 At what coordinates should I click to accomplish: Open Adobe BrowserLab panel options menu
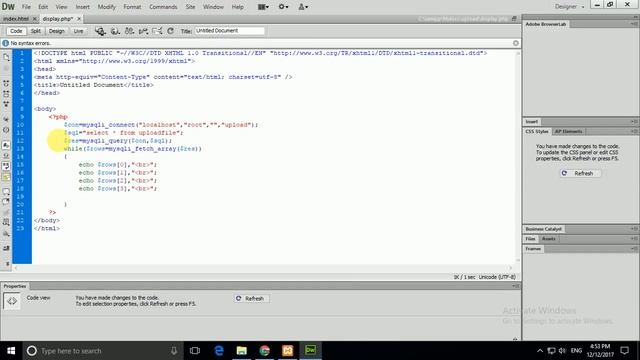(634, 24)
